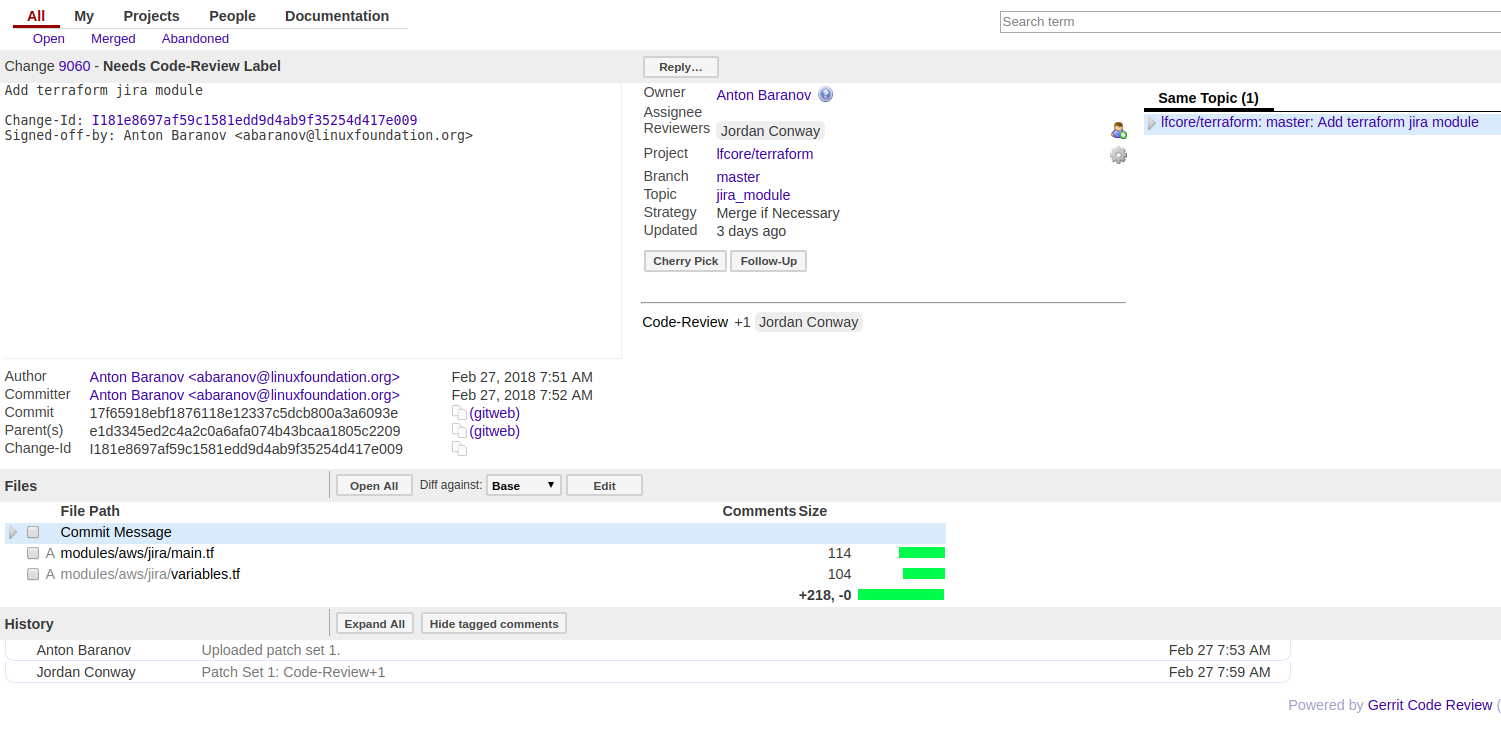Open the Commit Message file entry

tap(116, 533)
